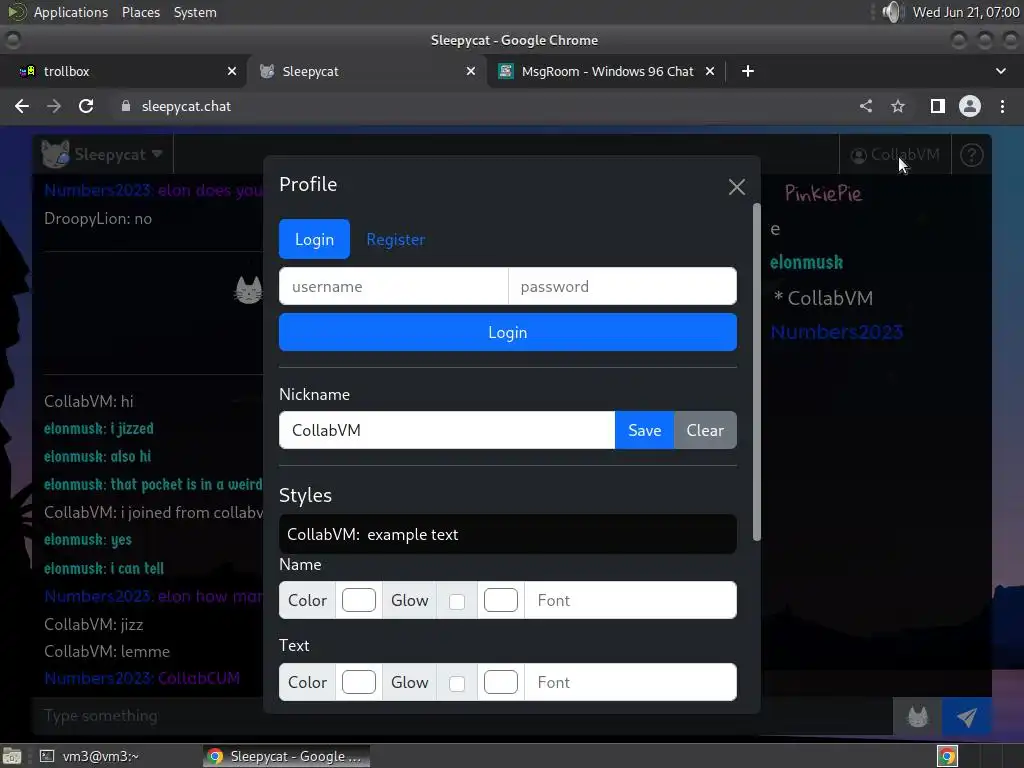Image resolution: width=1024 pixels, height=768 pixels.
Task: Click the Chrome icon in bottom-right tray
Action: [x=947, y=756]
